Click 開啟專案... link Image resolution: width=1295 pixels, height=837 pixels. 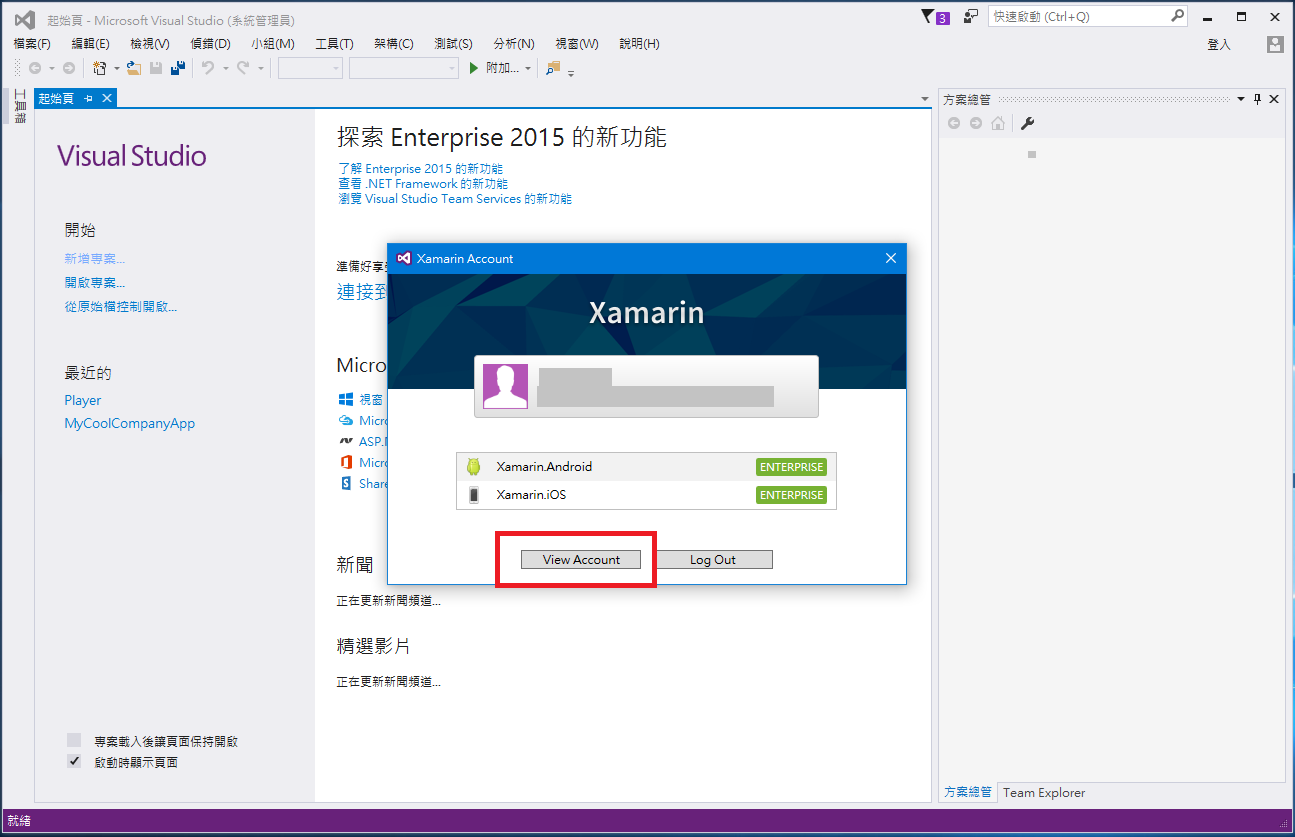click(x=95, y=283)
